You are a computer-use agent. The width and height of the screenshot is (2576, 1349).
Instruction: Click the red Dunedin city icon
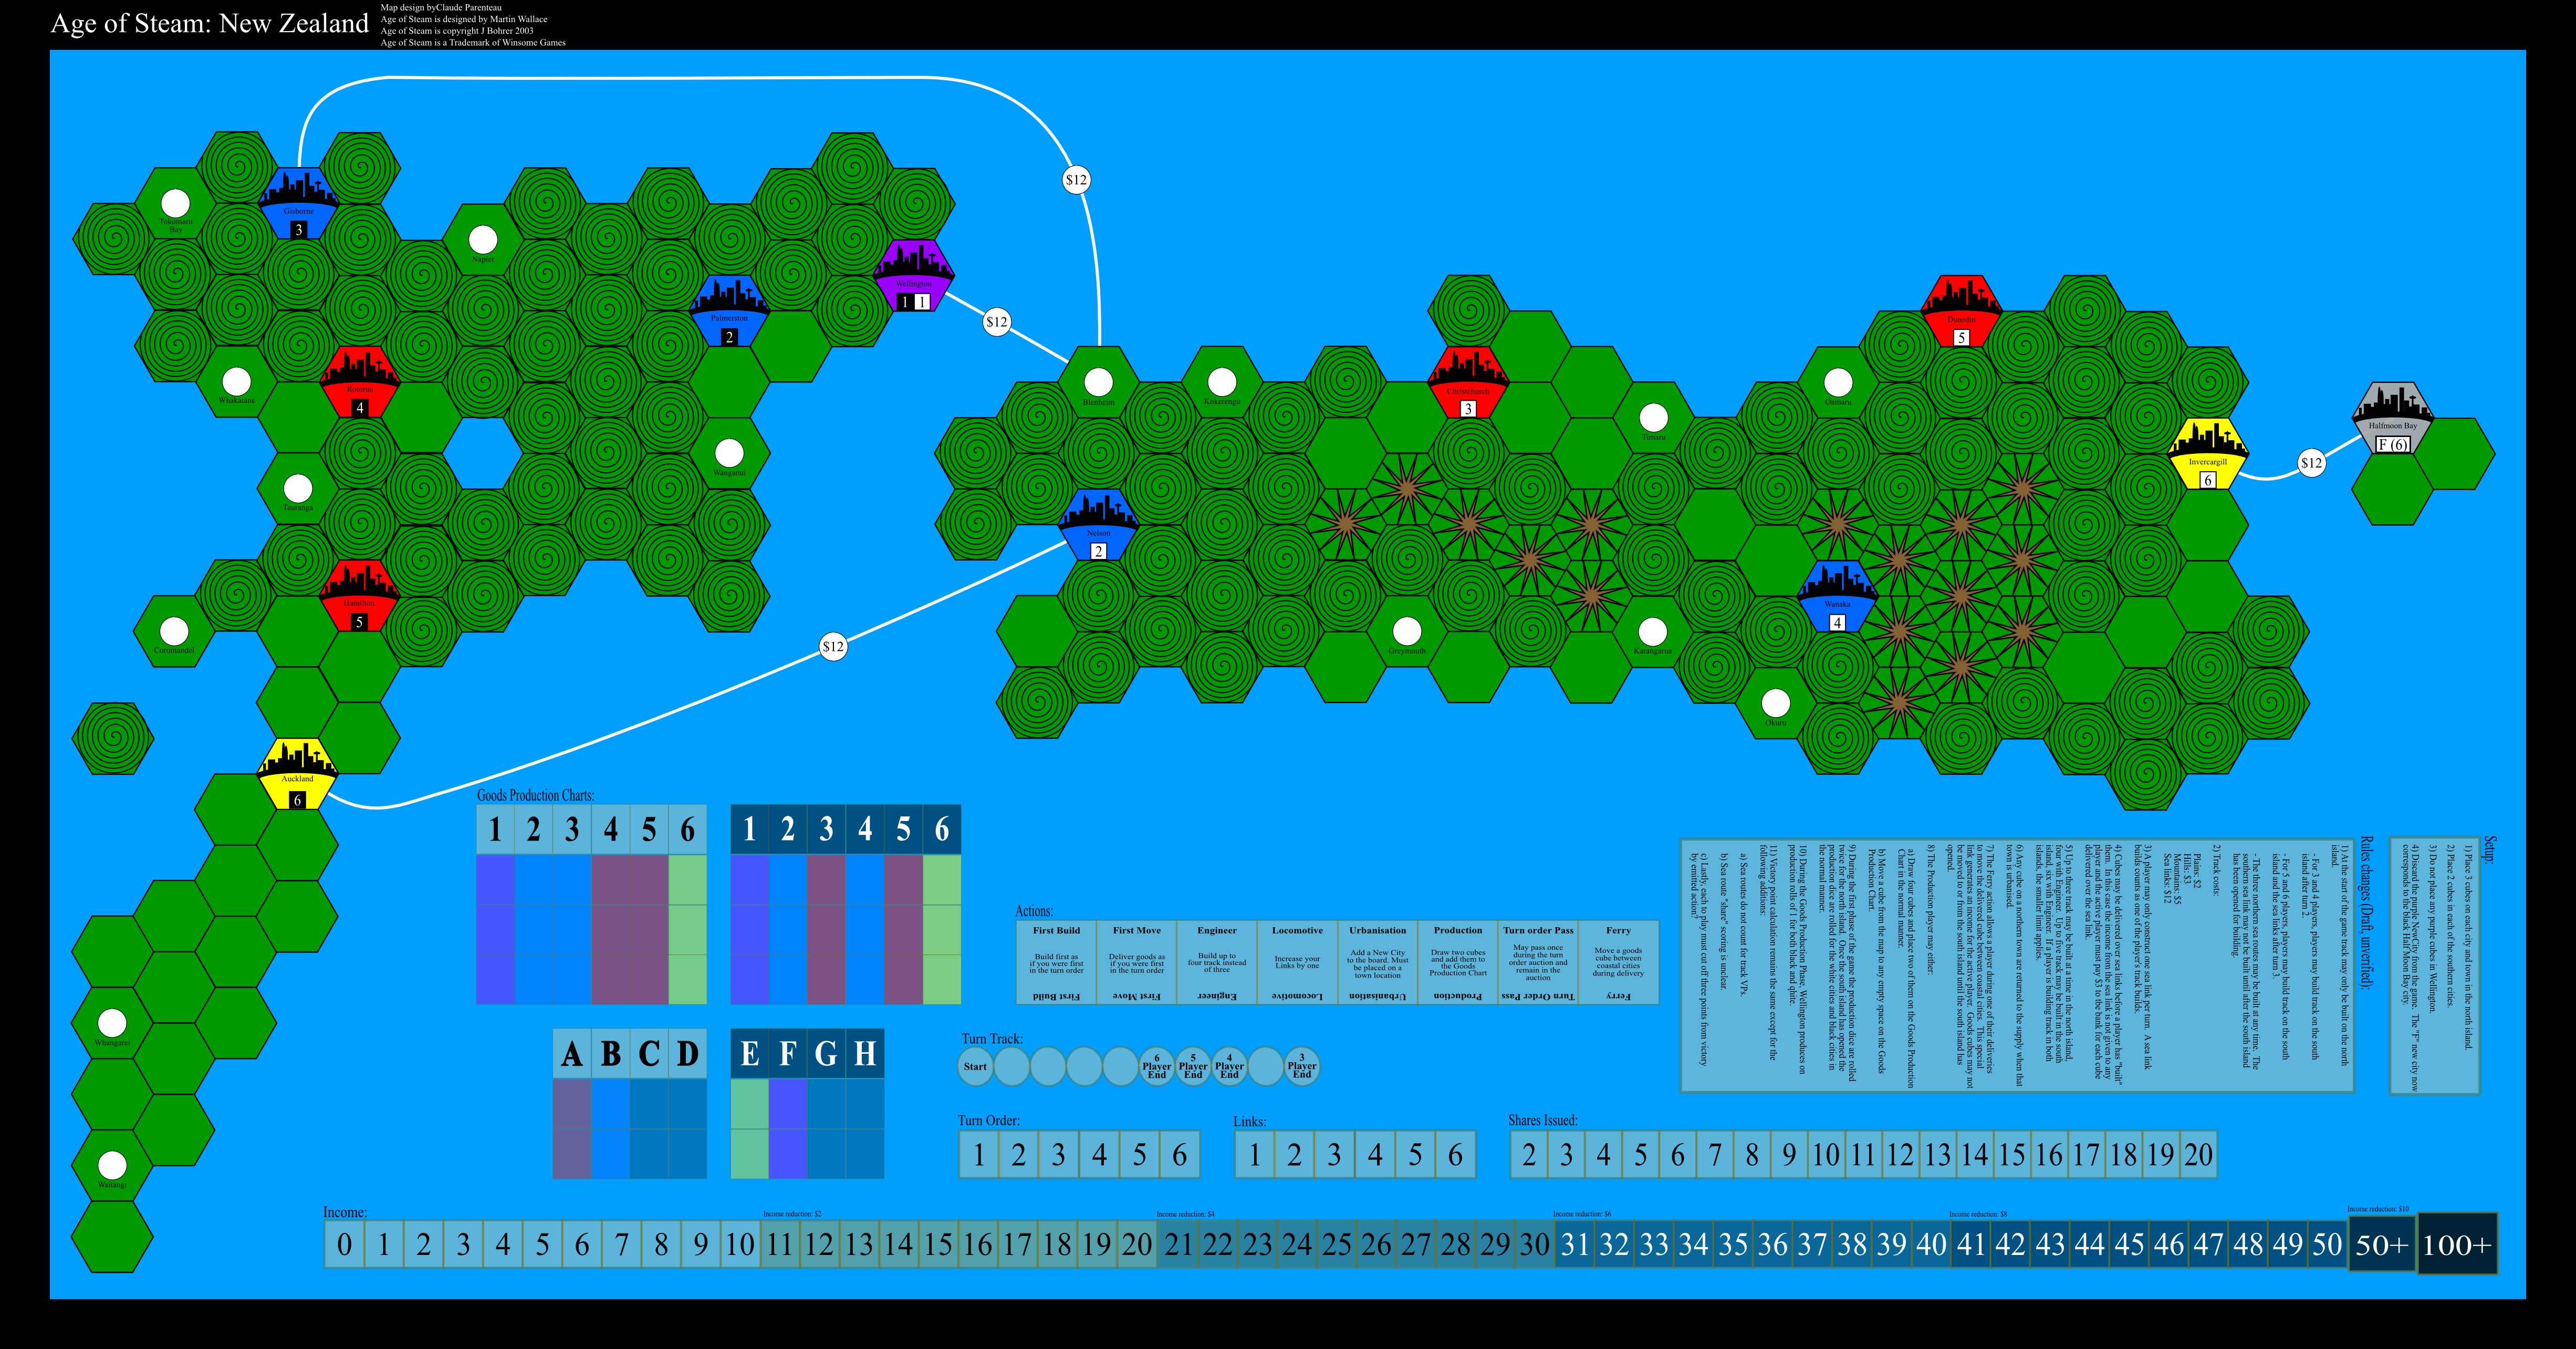[x=1960, y=311]
